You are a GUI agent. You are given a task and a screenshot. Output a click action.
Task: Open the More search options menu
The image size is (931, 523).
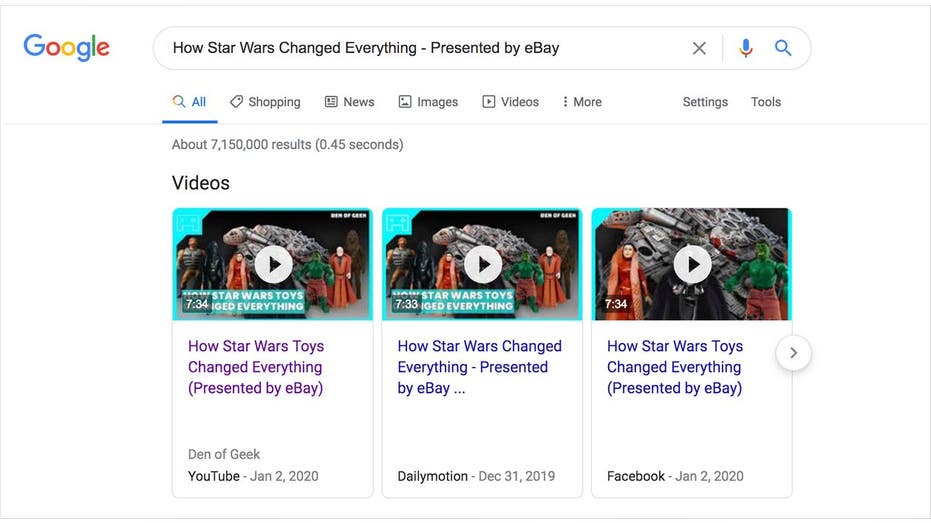[582, 102]
